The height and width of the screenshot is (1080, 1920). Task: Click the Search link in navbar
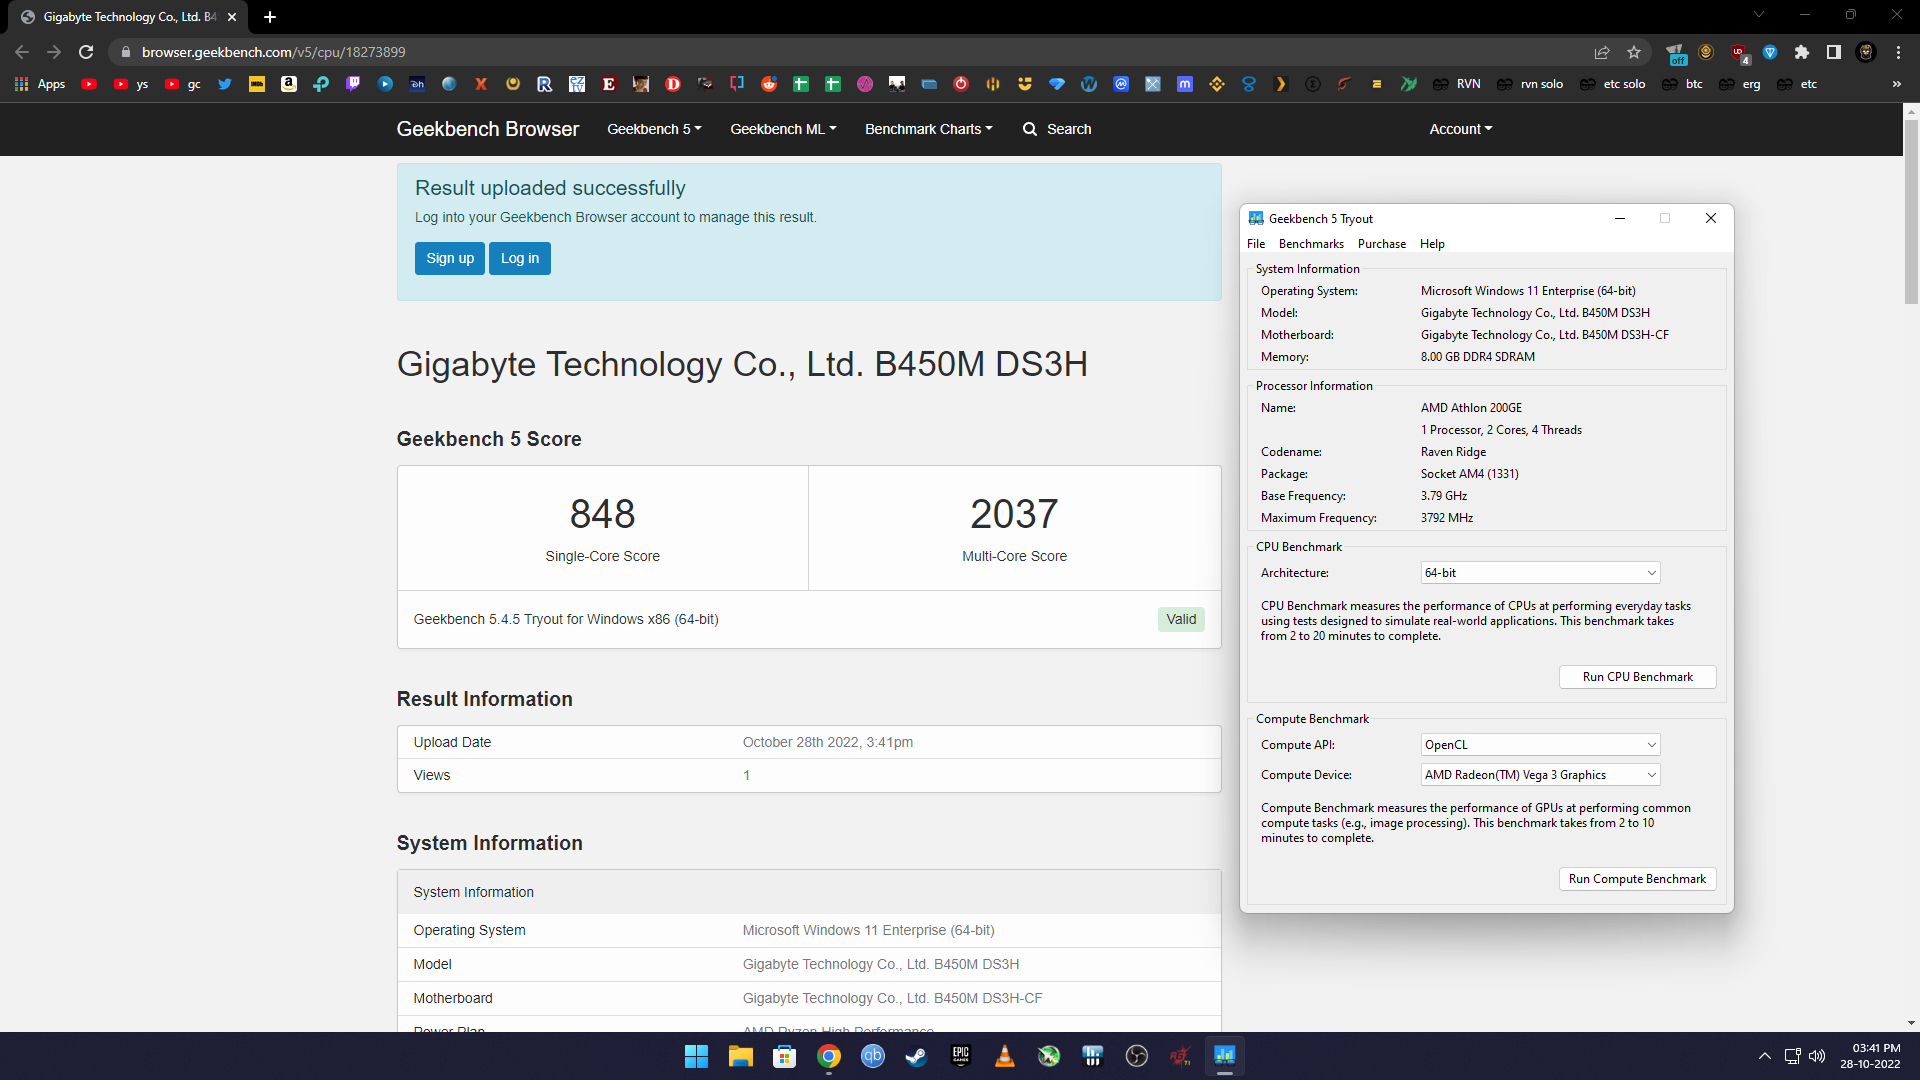[1057, 129]
